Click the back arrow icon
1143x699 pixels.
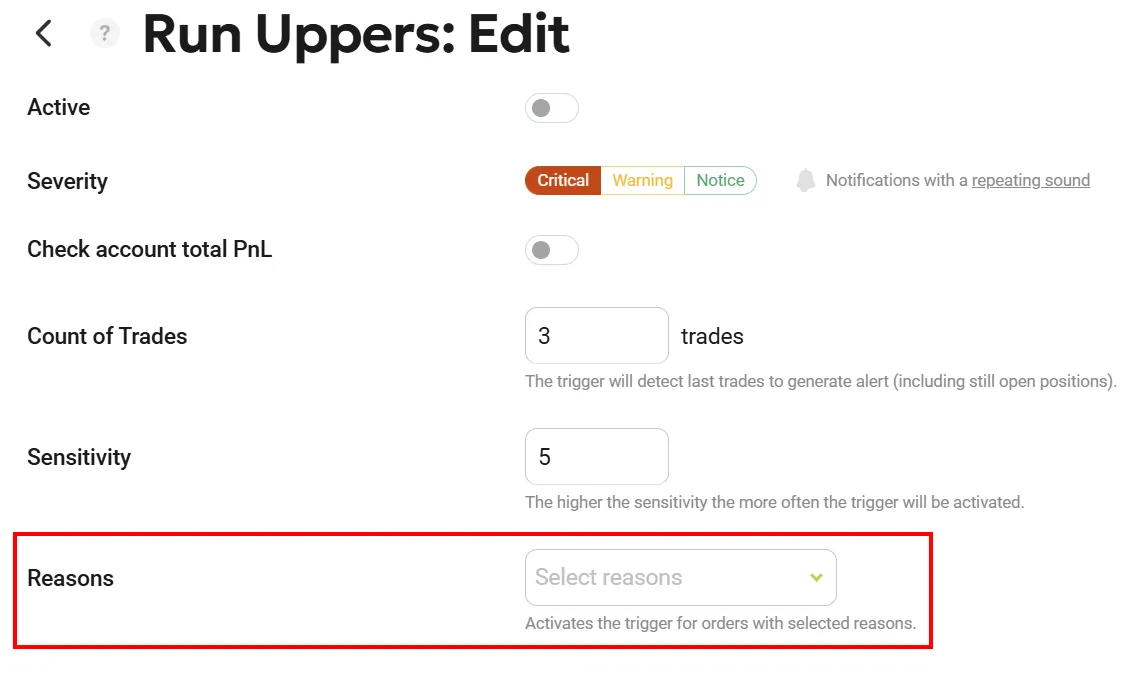(43, 33)
